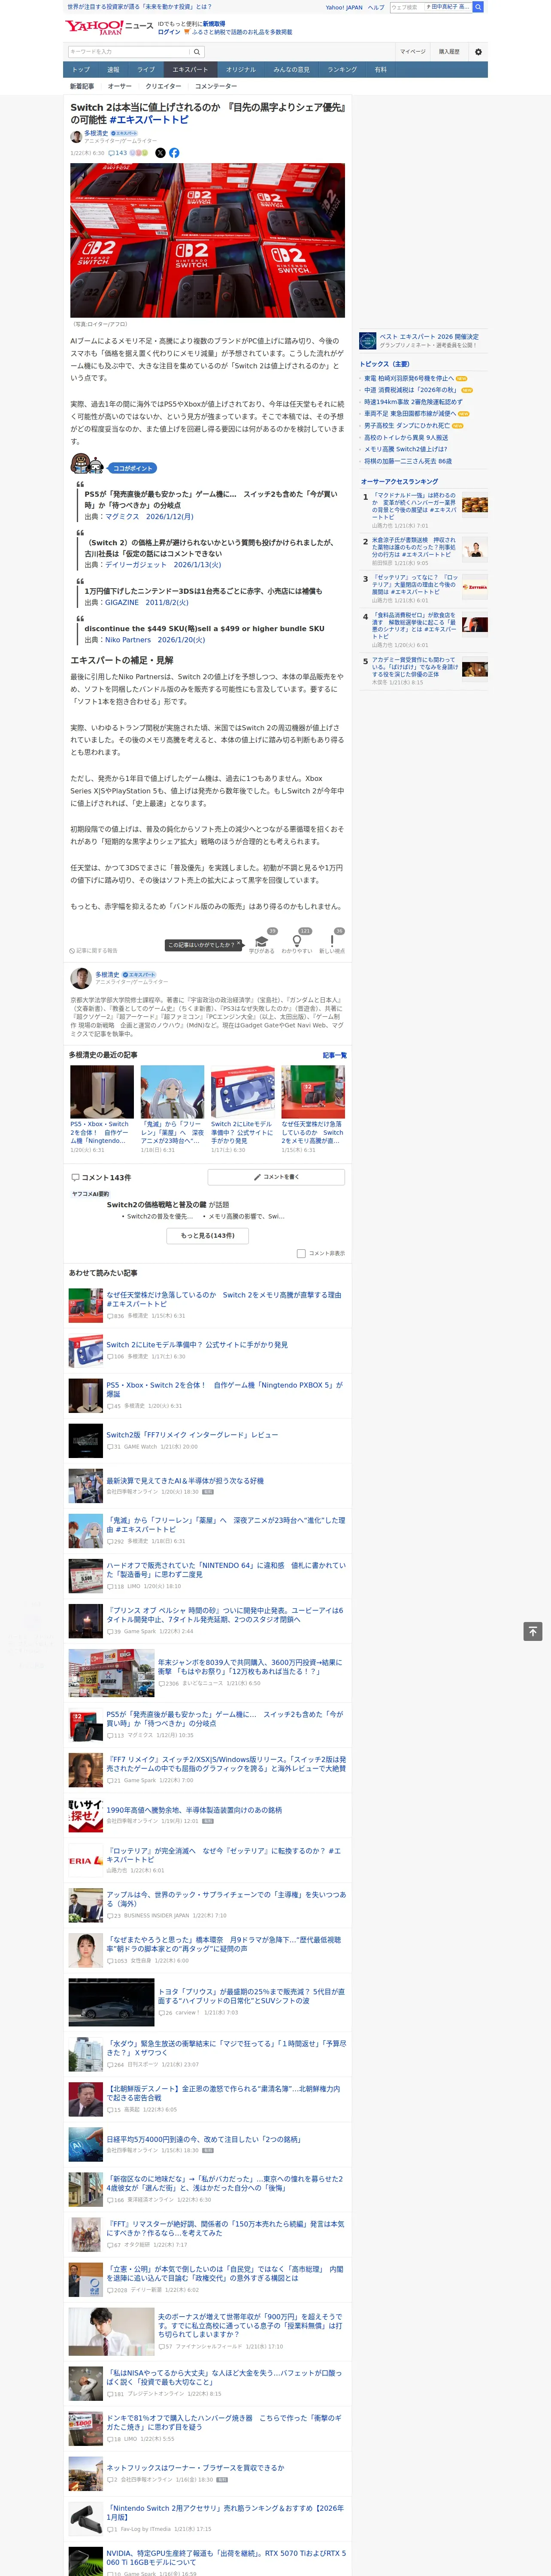Click the ココがポイント mascot icon
This screenshot has height=2576, width=551.
88,465
